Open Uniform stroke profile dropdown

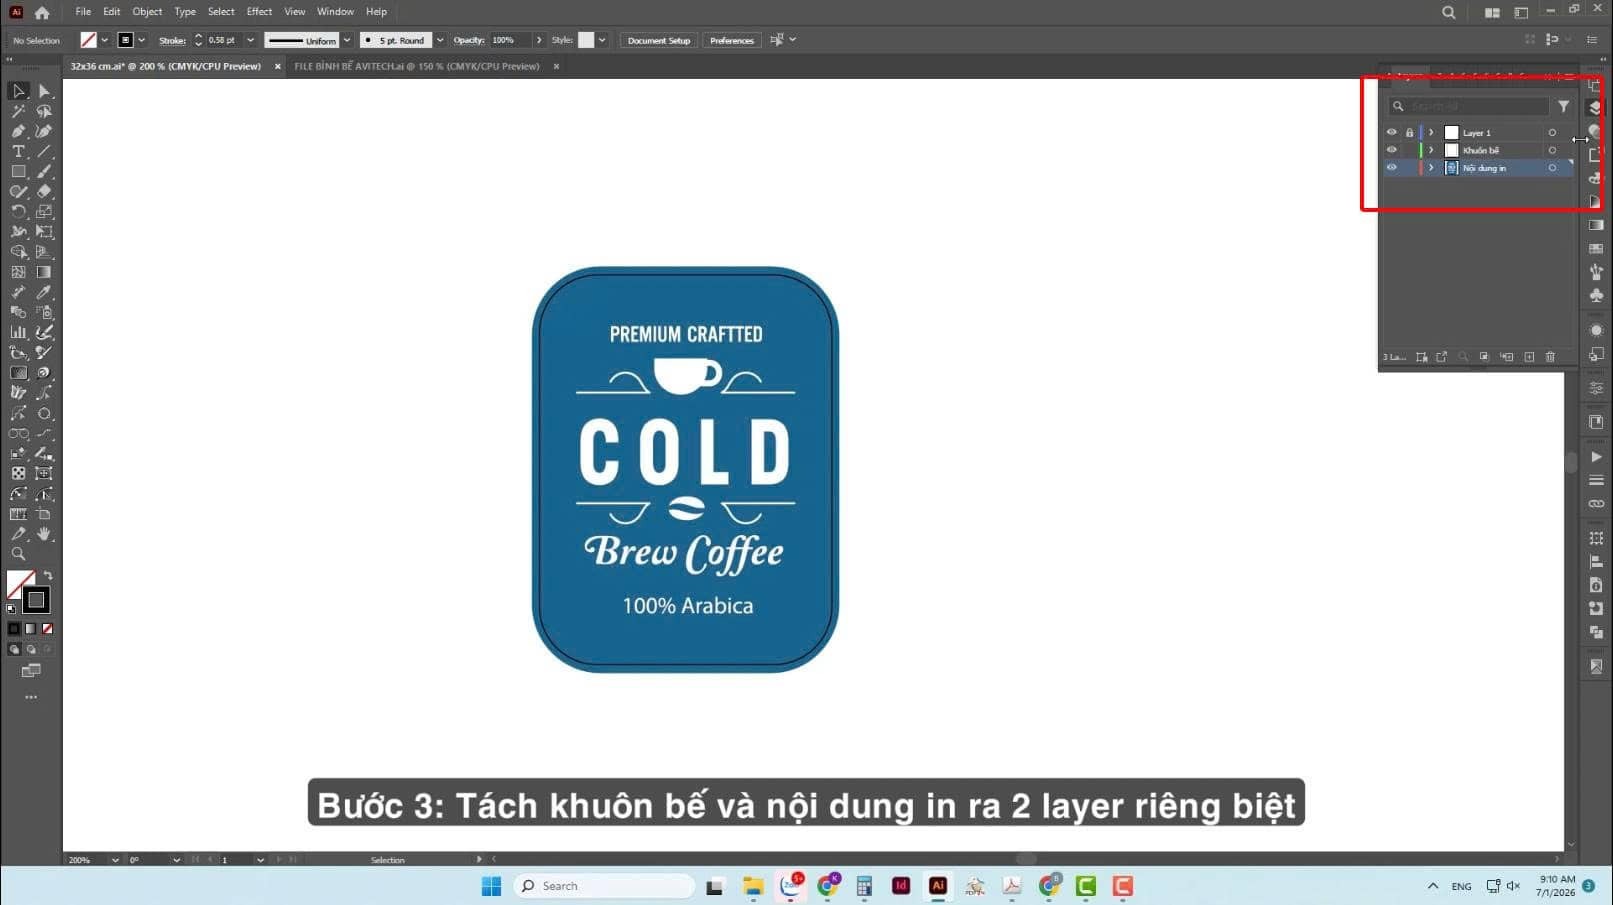(x=347, y=40)
